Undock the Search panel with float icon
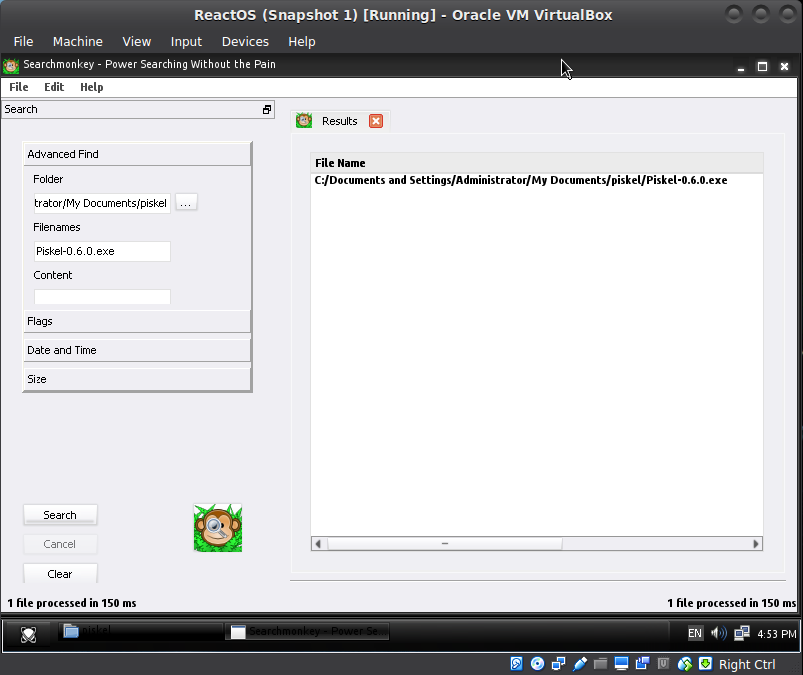Viewport: 803px width, 675px height. pos(267,110)
